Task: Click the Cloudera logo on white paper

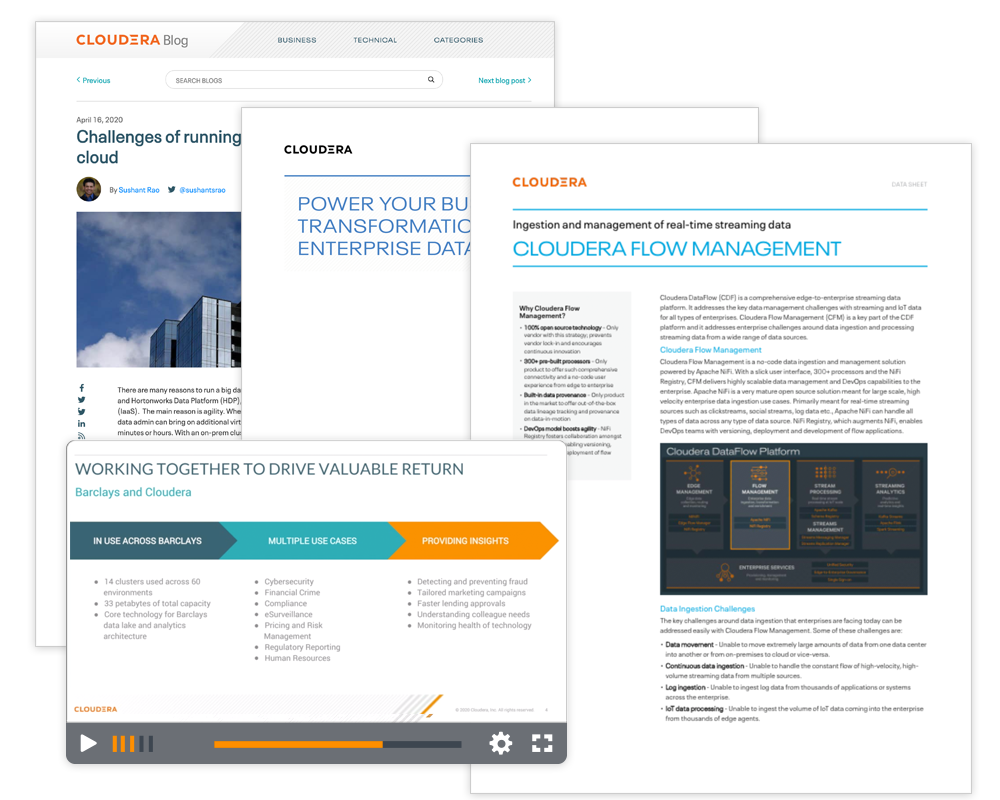Action: click(318, 149)
